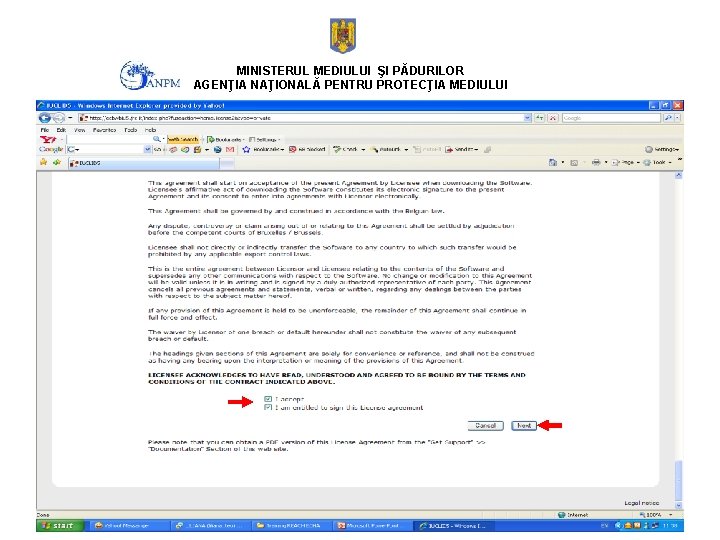Switch to the training folder taskbar item
The width and height of the screenshot is (720, 540).
(292, 526)
